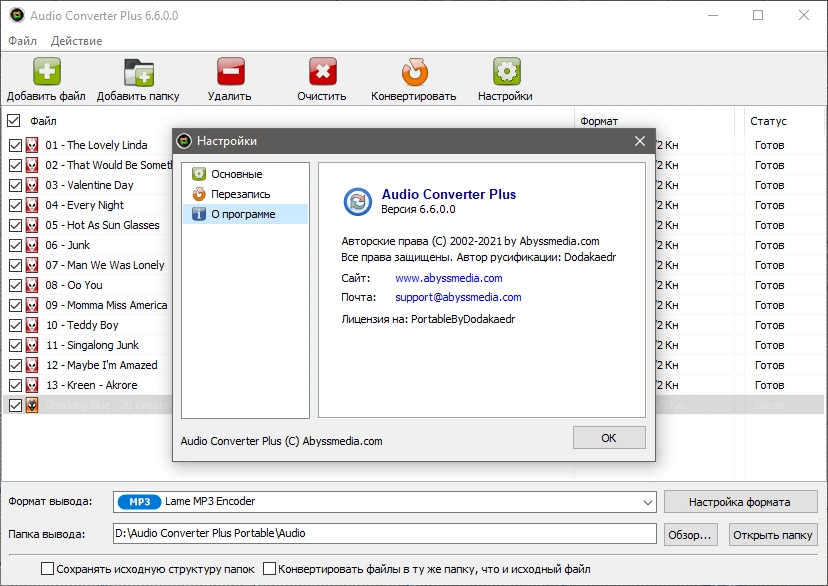Click the Add Folder toolbar icon
This screenshot has height=586, width=828.
click(139, 72)
